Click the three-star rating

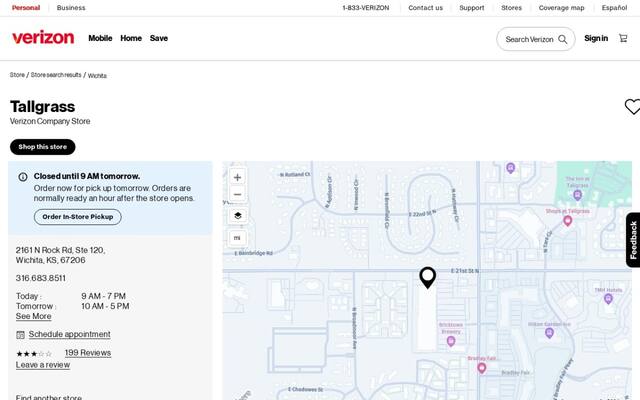click(34, 353)
